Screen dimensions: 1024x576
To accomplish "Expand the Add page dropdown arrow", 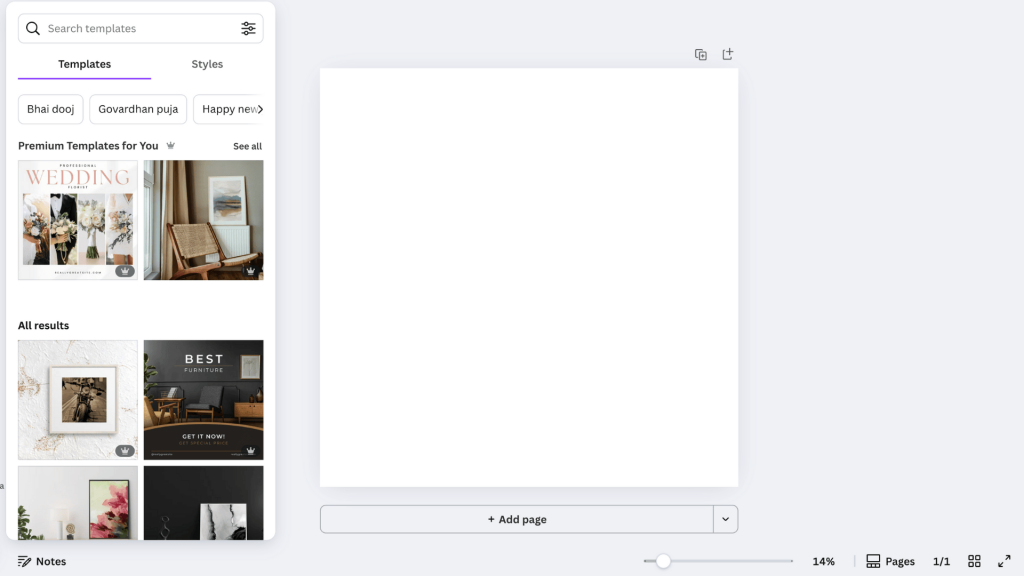I will [x=726, y=519].
